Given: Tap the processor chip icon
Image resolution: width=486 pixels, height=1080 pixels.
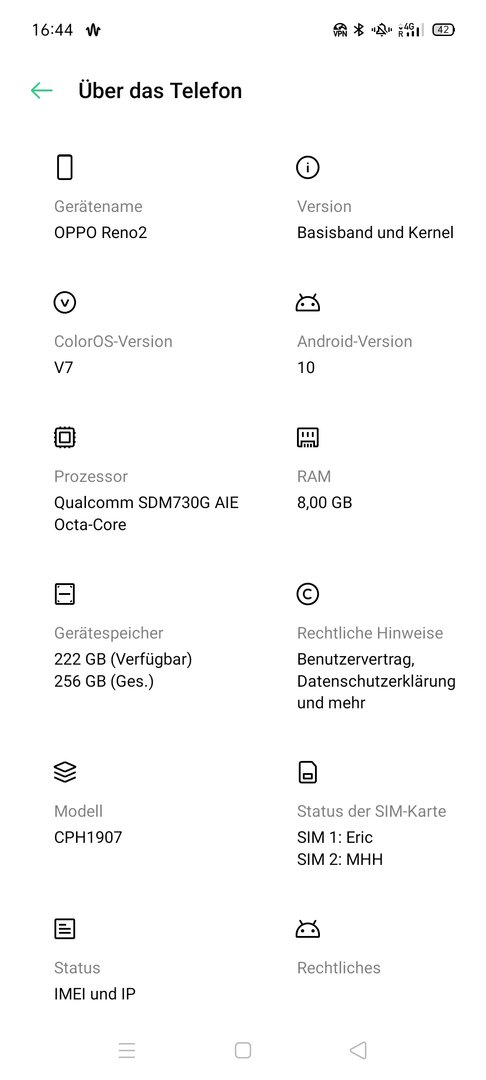Looking at the screenshot, I should [65, 437].
